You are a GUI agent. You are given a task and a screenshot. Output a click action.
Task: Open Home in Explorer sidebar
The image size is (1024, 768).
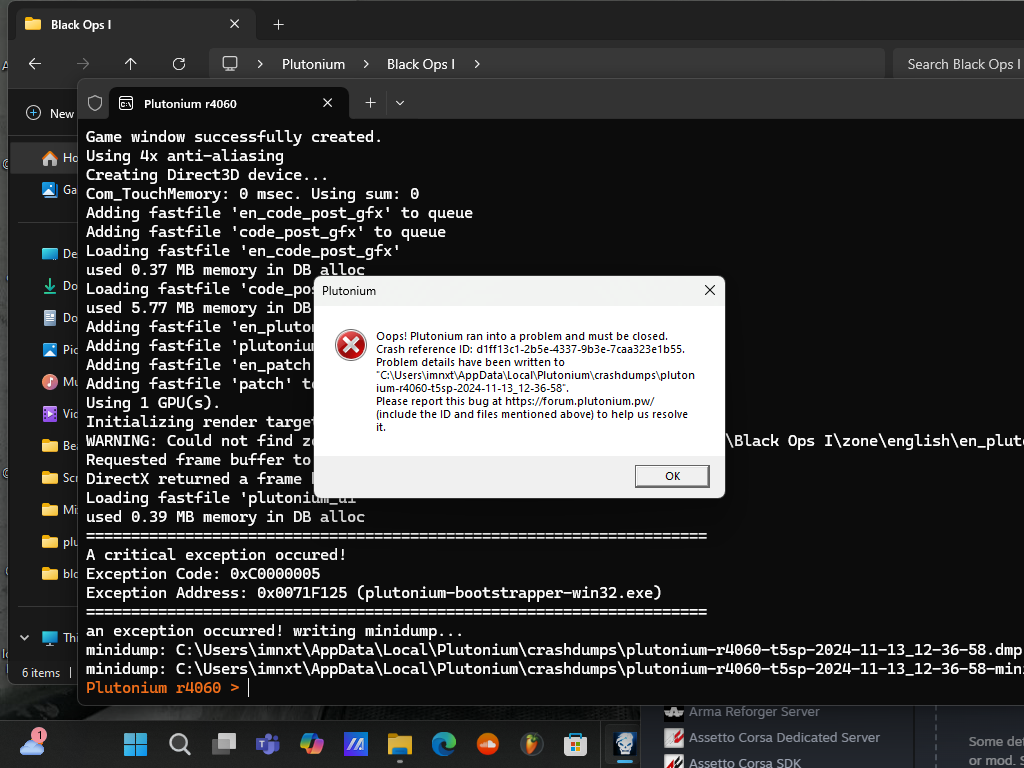[x=60, y=158]
